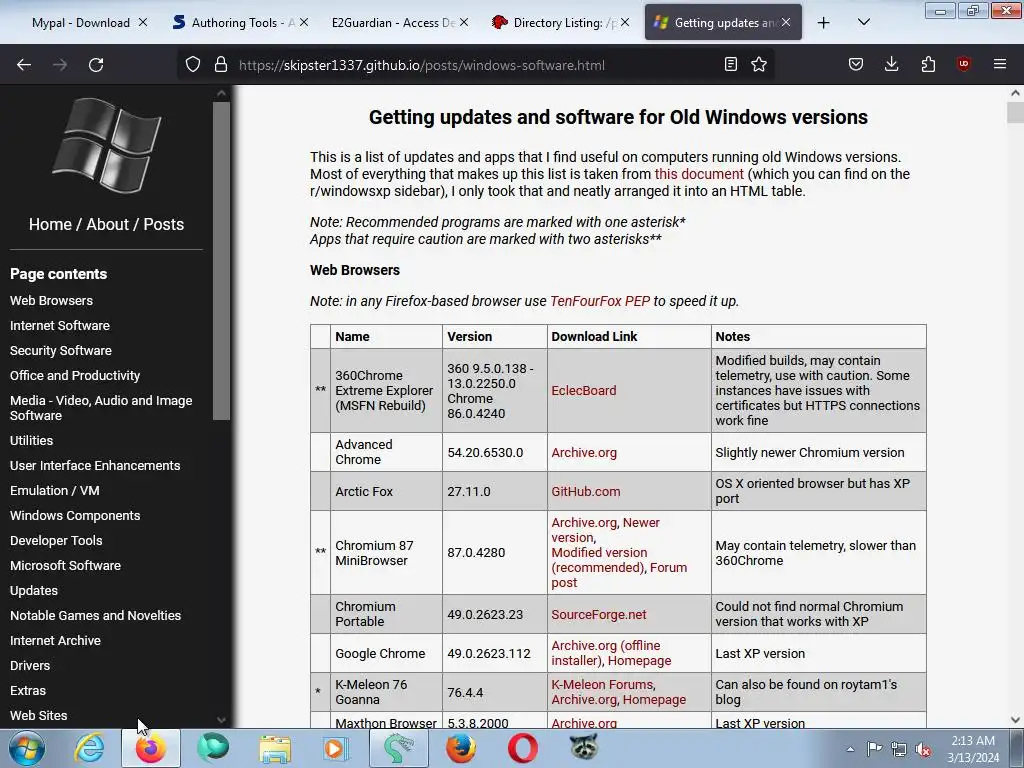View site security padlock info
Screen dimensions: 1024x768
(221, 64)
